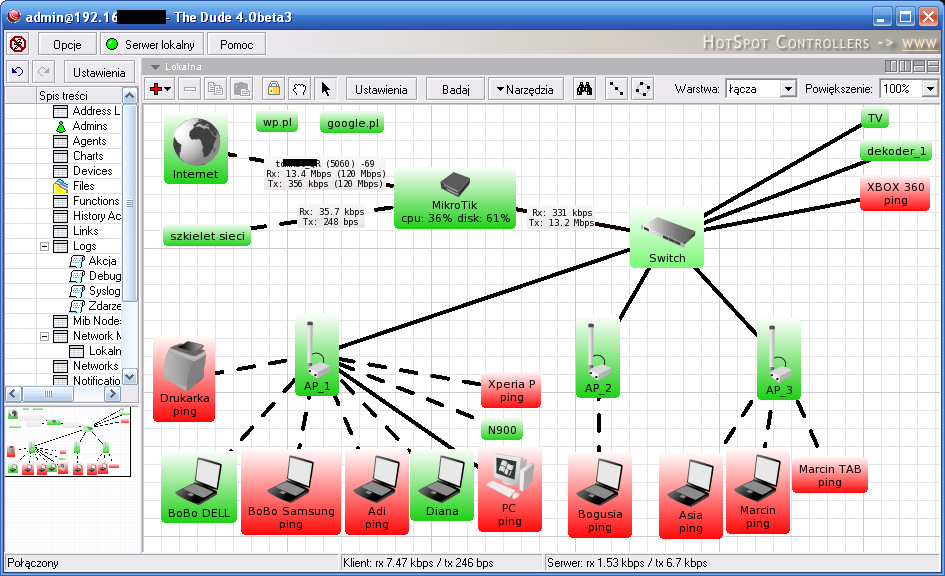Click the Serwer lokalny button
The height and width of the screenshot is (576, 945).
tap(151, 44)
